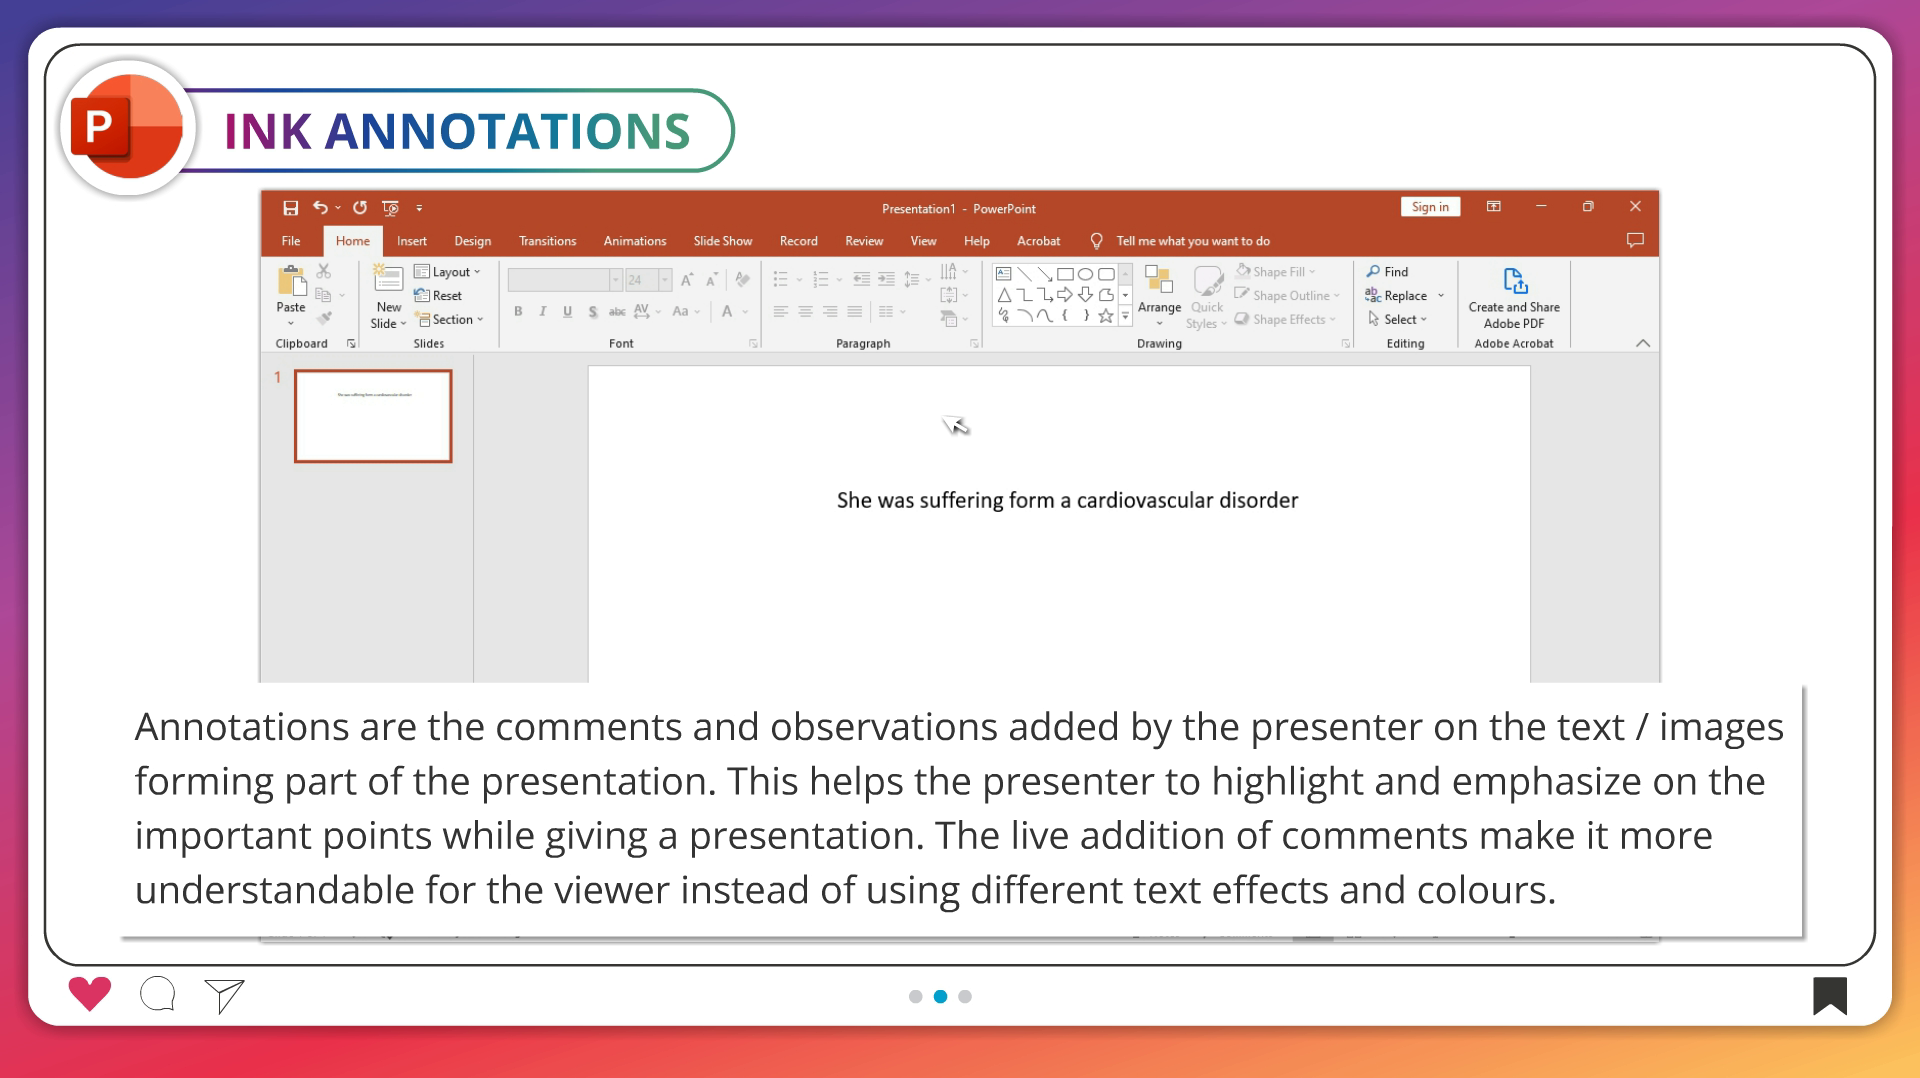The width and height of the screenshot is (1920, 1078).
Task: Start slideshow from beginning via toolbar icon
Action: [390, 208]
